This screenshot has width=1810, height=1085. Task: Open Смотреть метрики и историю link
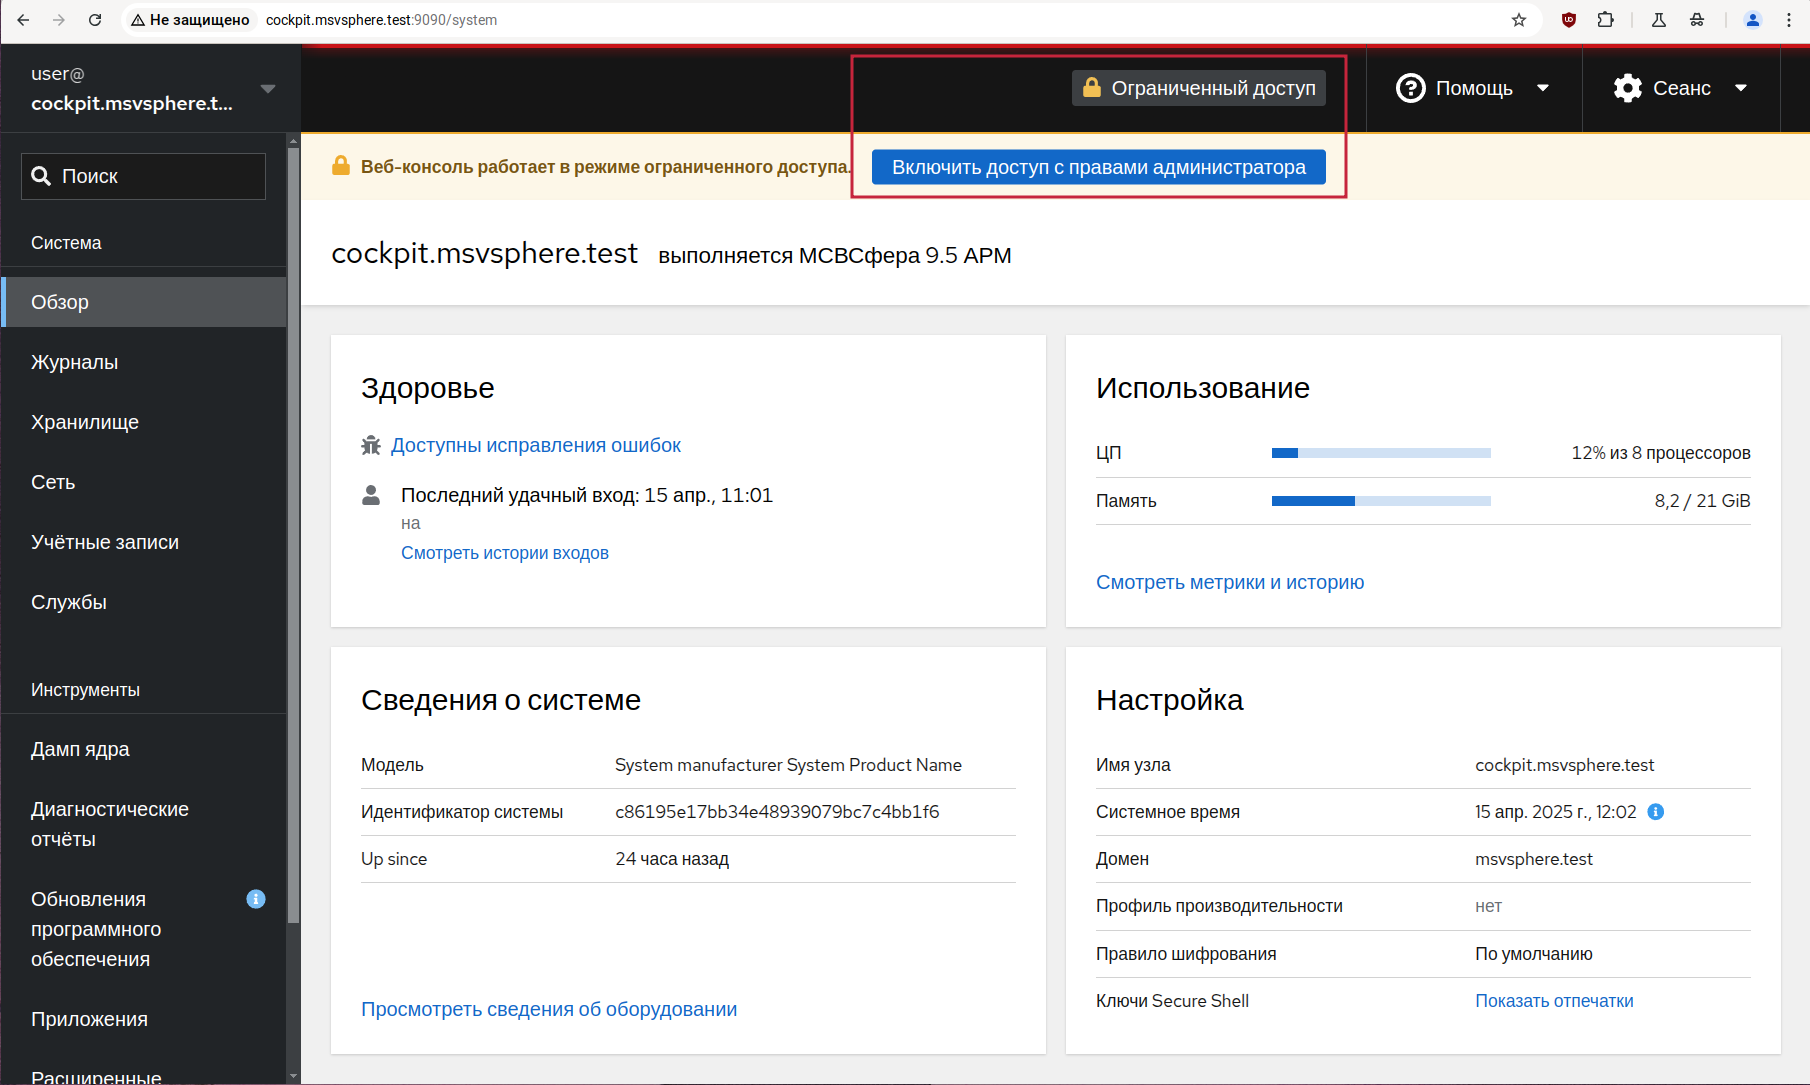(x=1229, y=582)
